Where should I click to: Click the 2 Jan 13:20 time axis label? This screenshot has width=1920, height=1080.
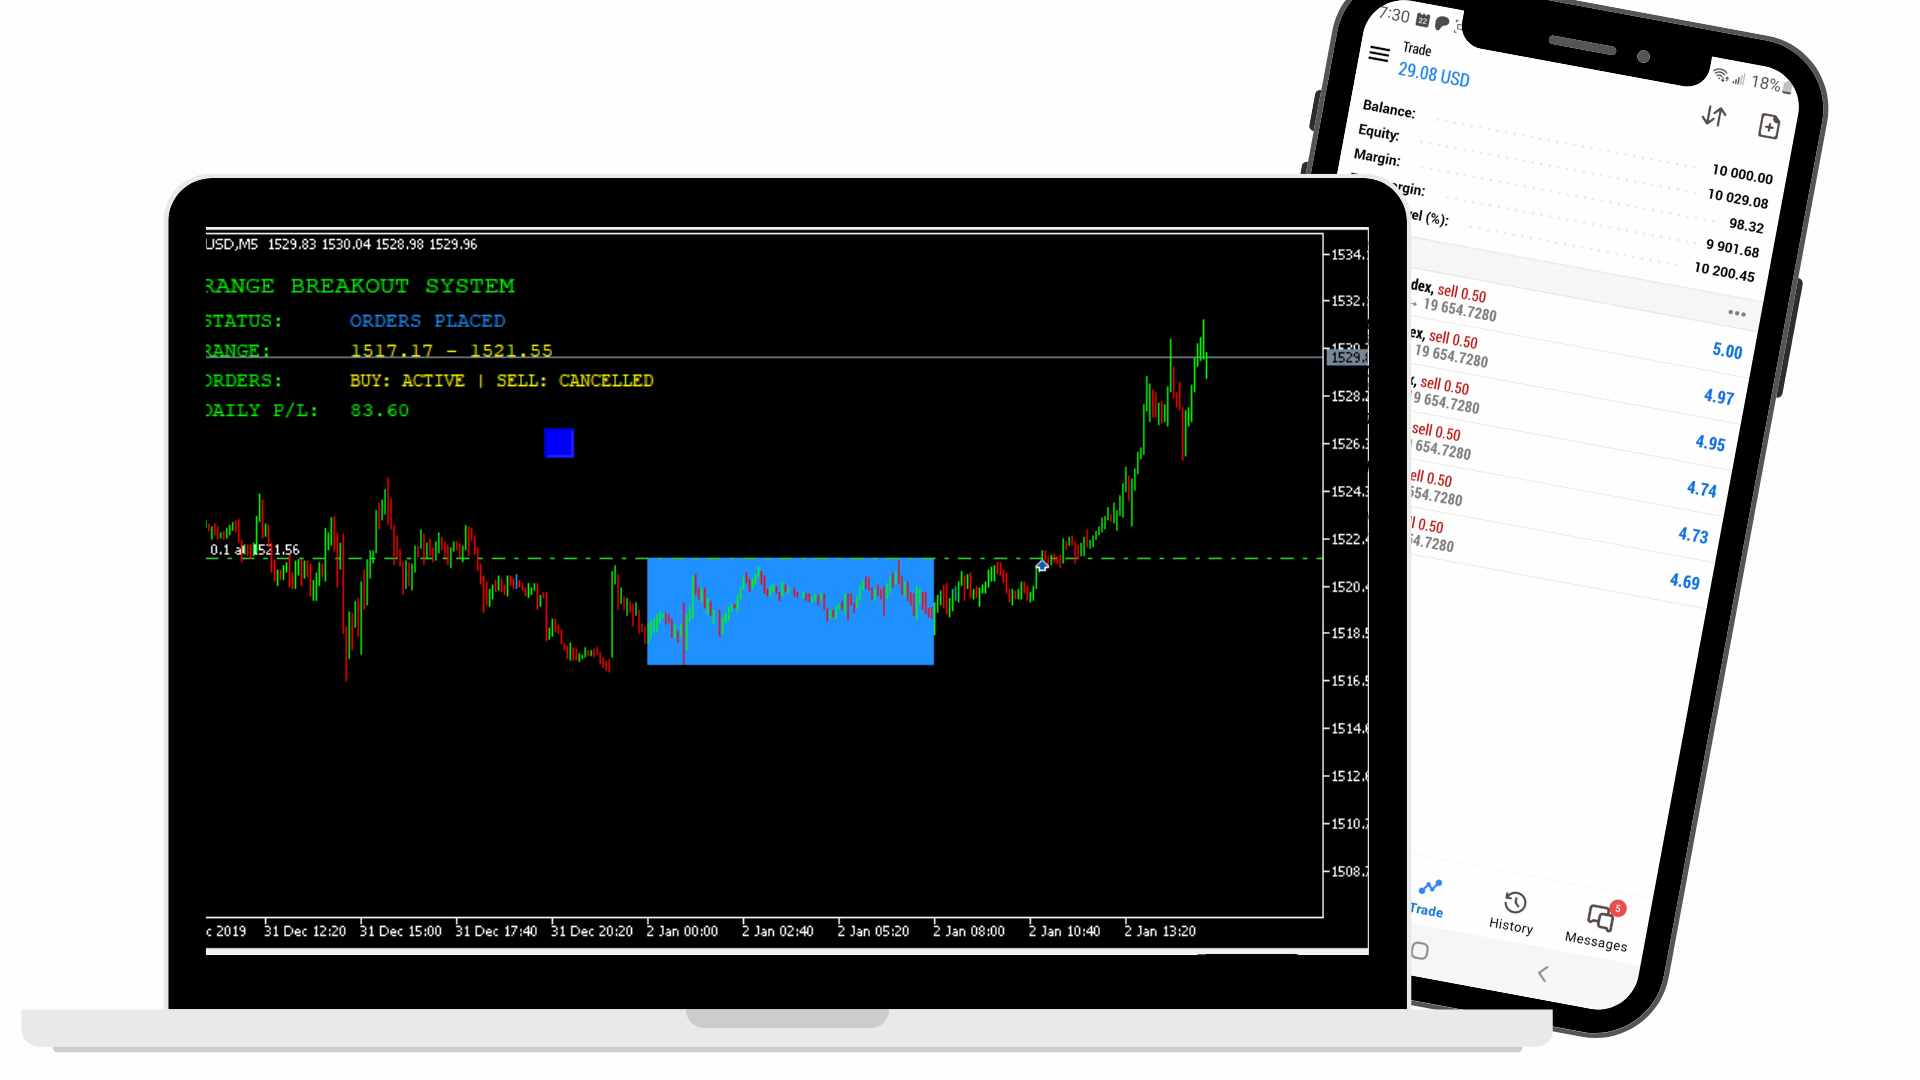(1160, 931)
